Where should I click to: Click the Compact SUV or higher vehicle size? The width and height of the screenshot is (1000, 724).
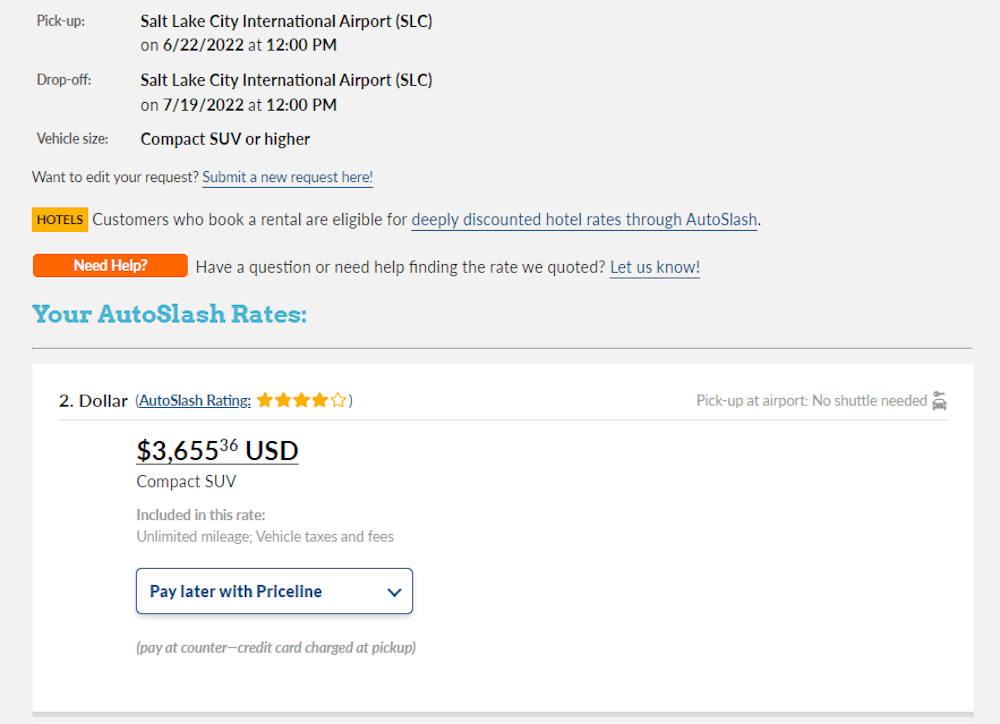(x=225, y=139)
